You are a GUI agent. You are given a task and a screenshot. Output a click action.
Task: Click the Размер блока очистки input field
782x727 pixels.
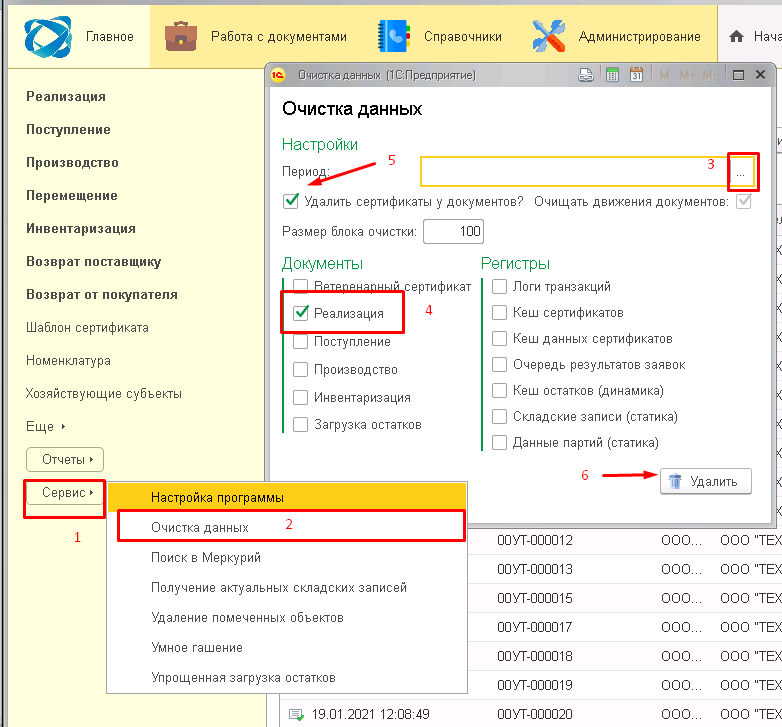point(453,232)
